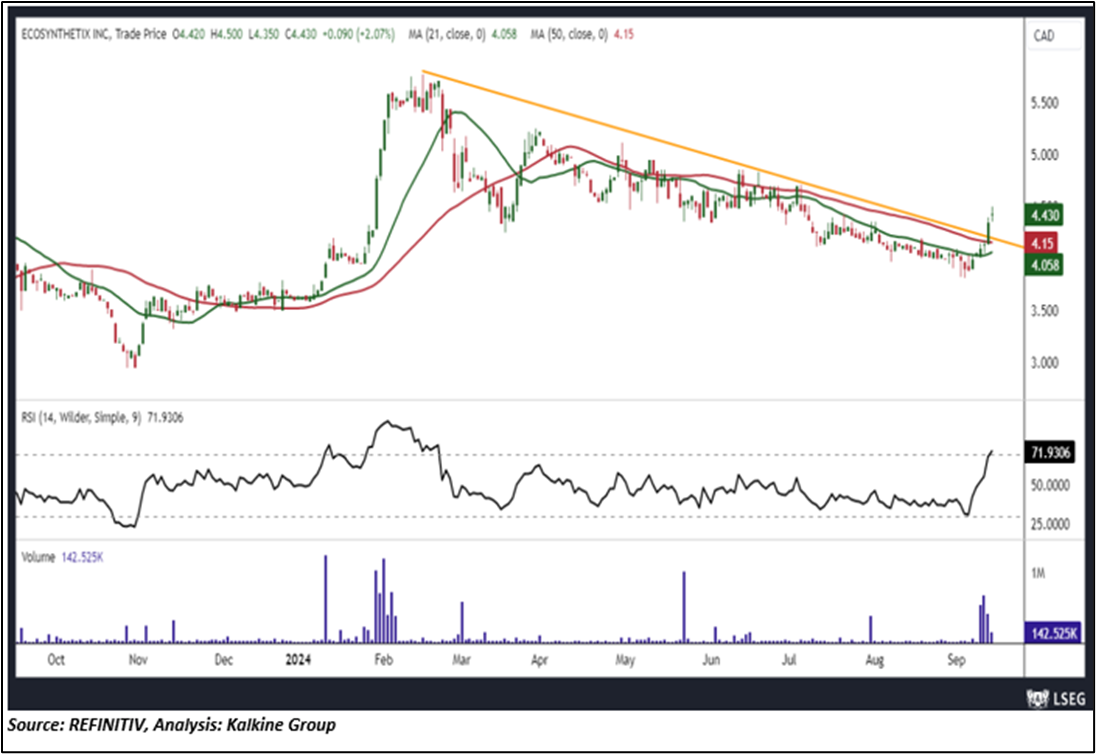1096x754 pixels.
Task: Click the 71.9306 RSI value tag
Action: (1051, 453)
